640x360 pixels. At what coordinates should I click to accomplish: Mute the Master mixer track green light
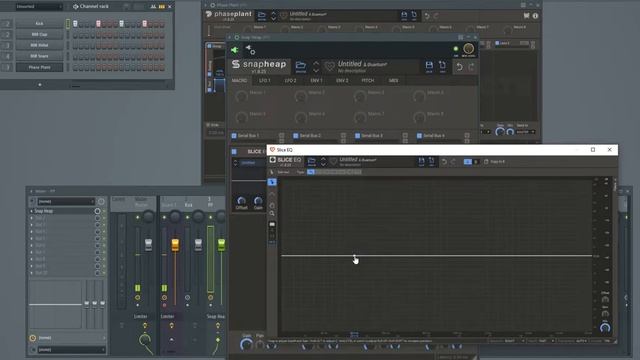click(138, 217)
